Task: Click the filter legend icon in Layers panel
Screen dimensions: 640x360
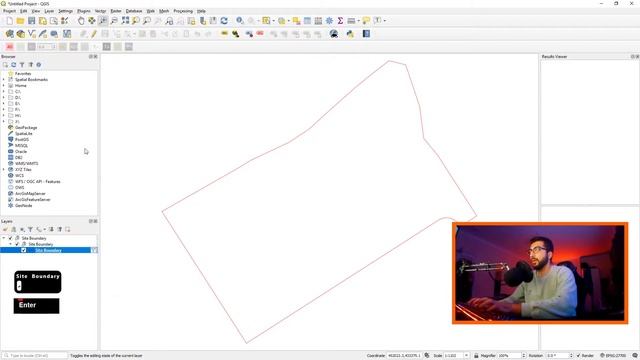Action: pyautogui.click(x=30, y=230)
